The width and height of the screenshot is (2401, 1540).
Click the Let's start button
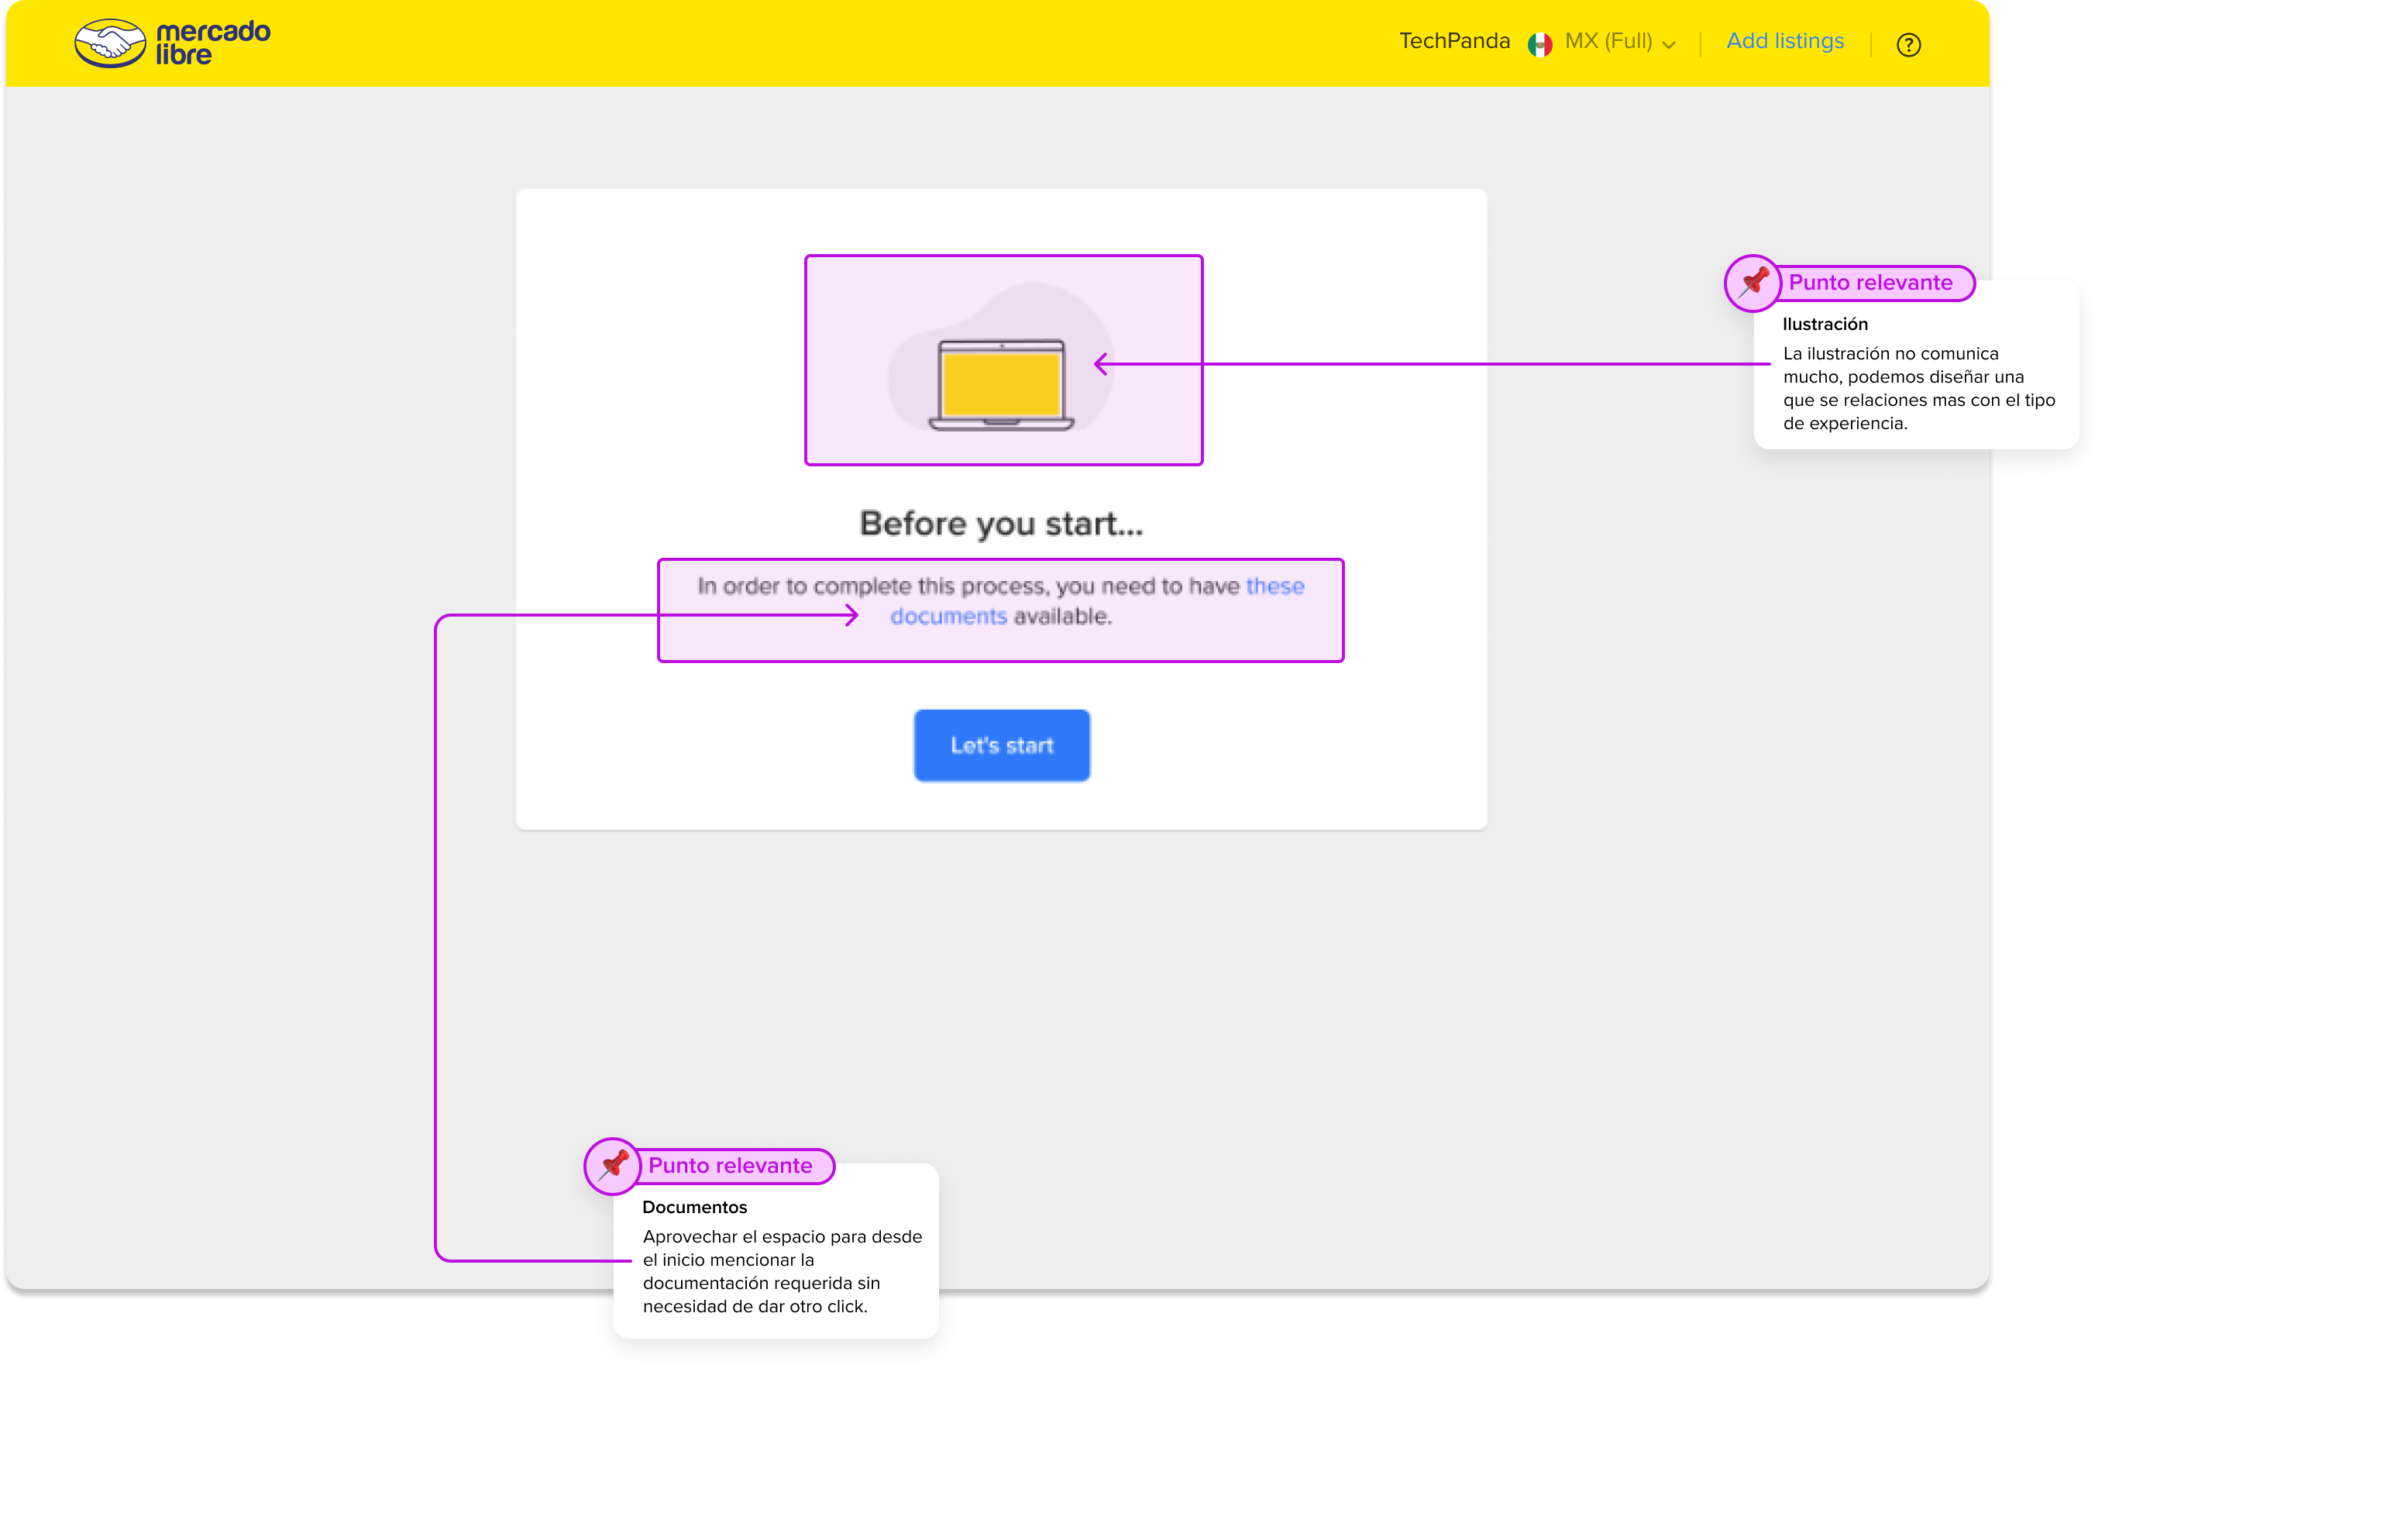1001,745
